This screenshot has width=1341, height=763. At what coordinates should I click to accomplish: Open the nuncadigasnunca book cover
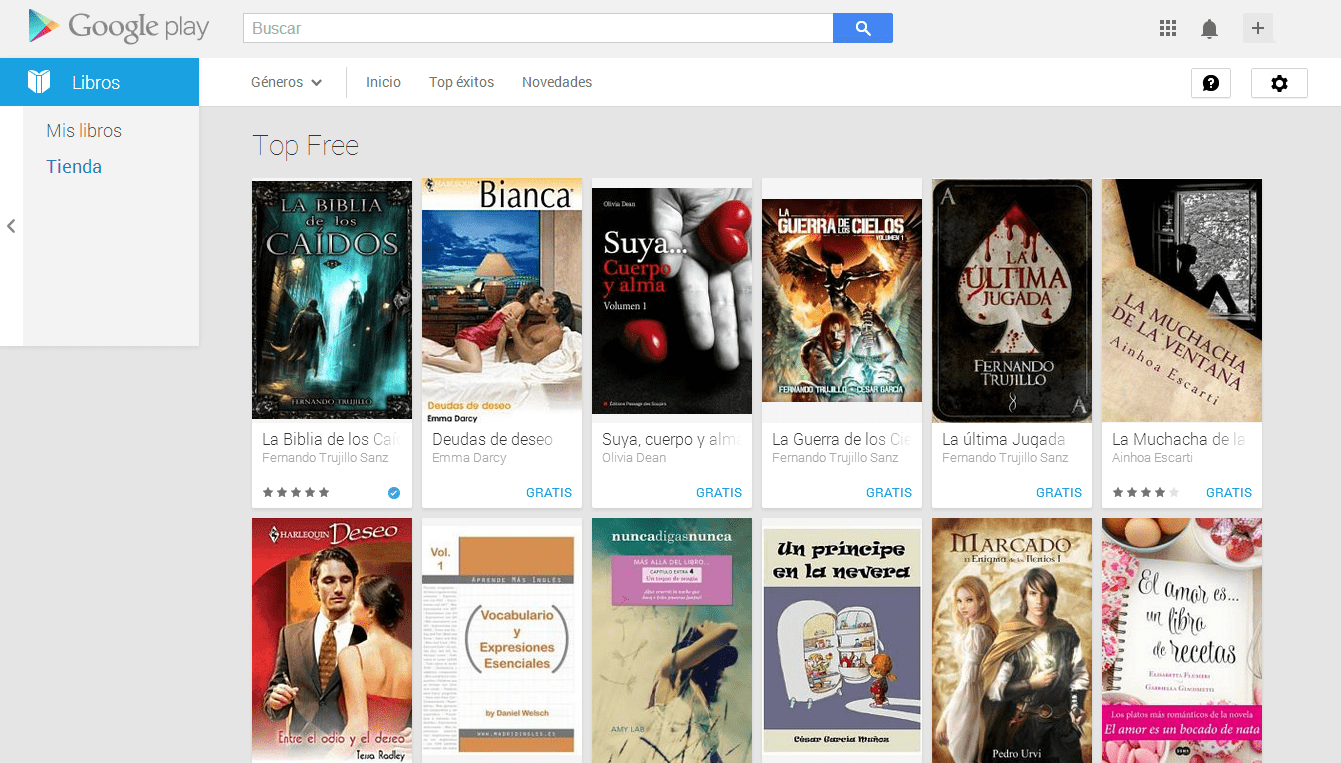click(x=672, y=641)
